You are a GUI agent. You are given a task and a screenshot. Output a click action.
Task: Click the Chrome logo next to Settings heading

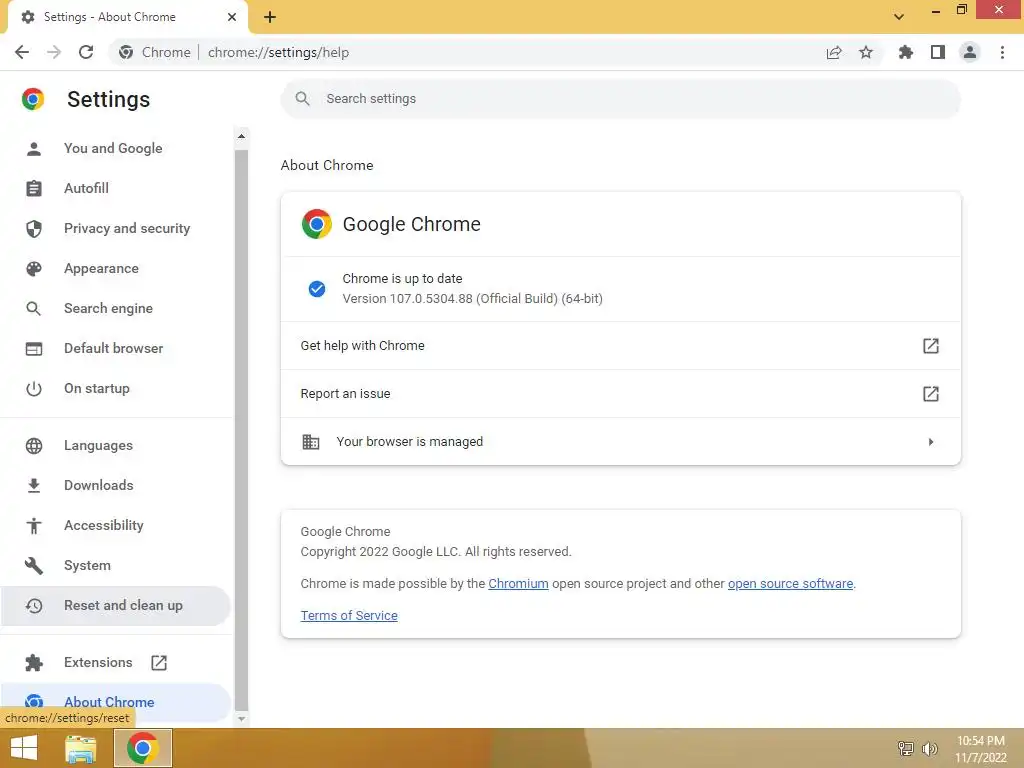point(33,99)
